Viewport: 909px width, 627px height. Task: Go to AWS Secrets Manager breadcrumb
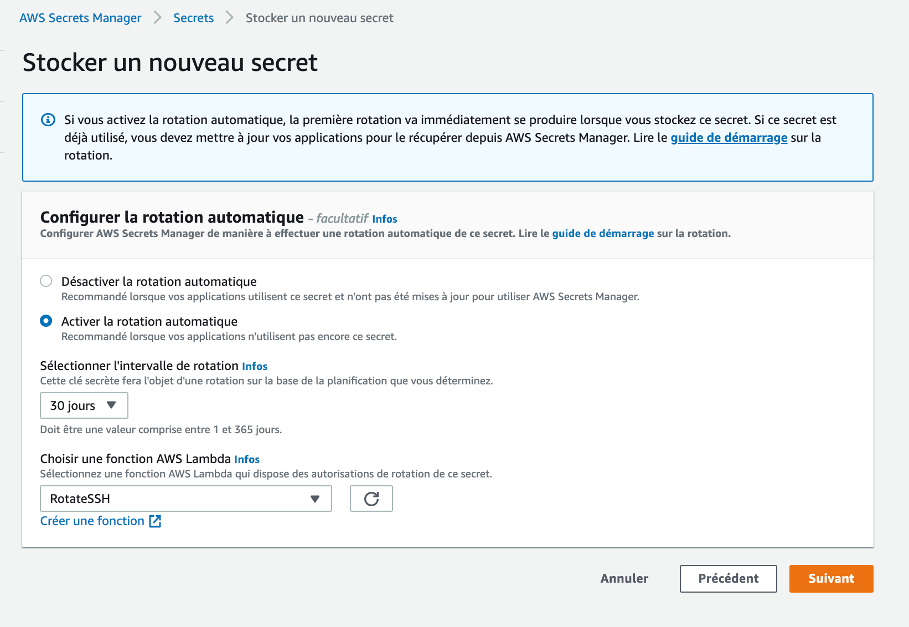pyautogui.click(x=80, y=18)
